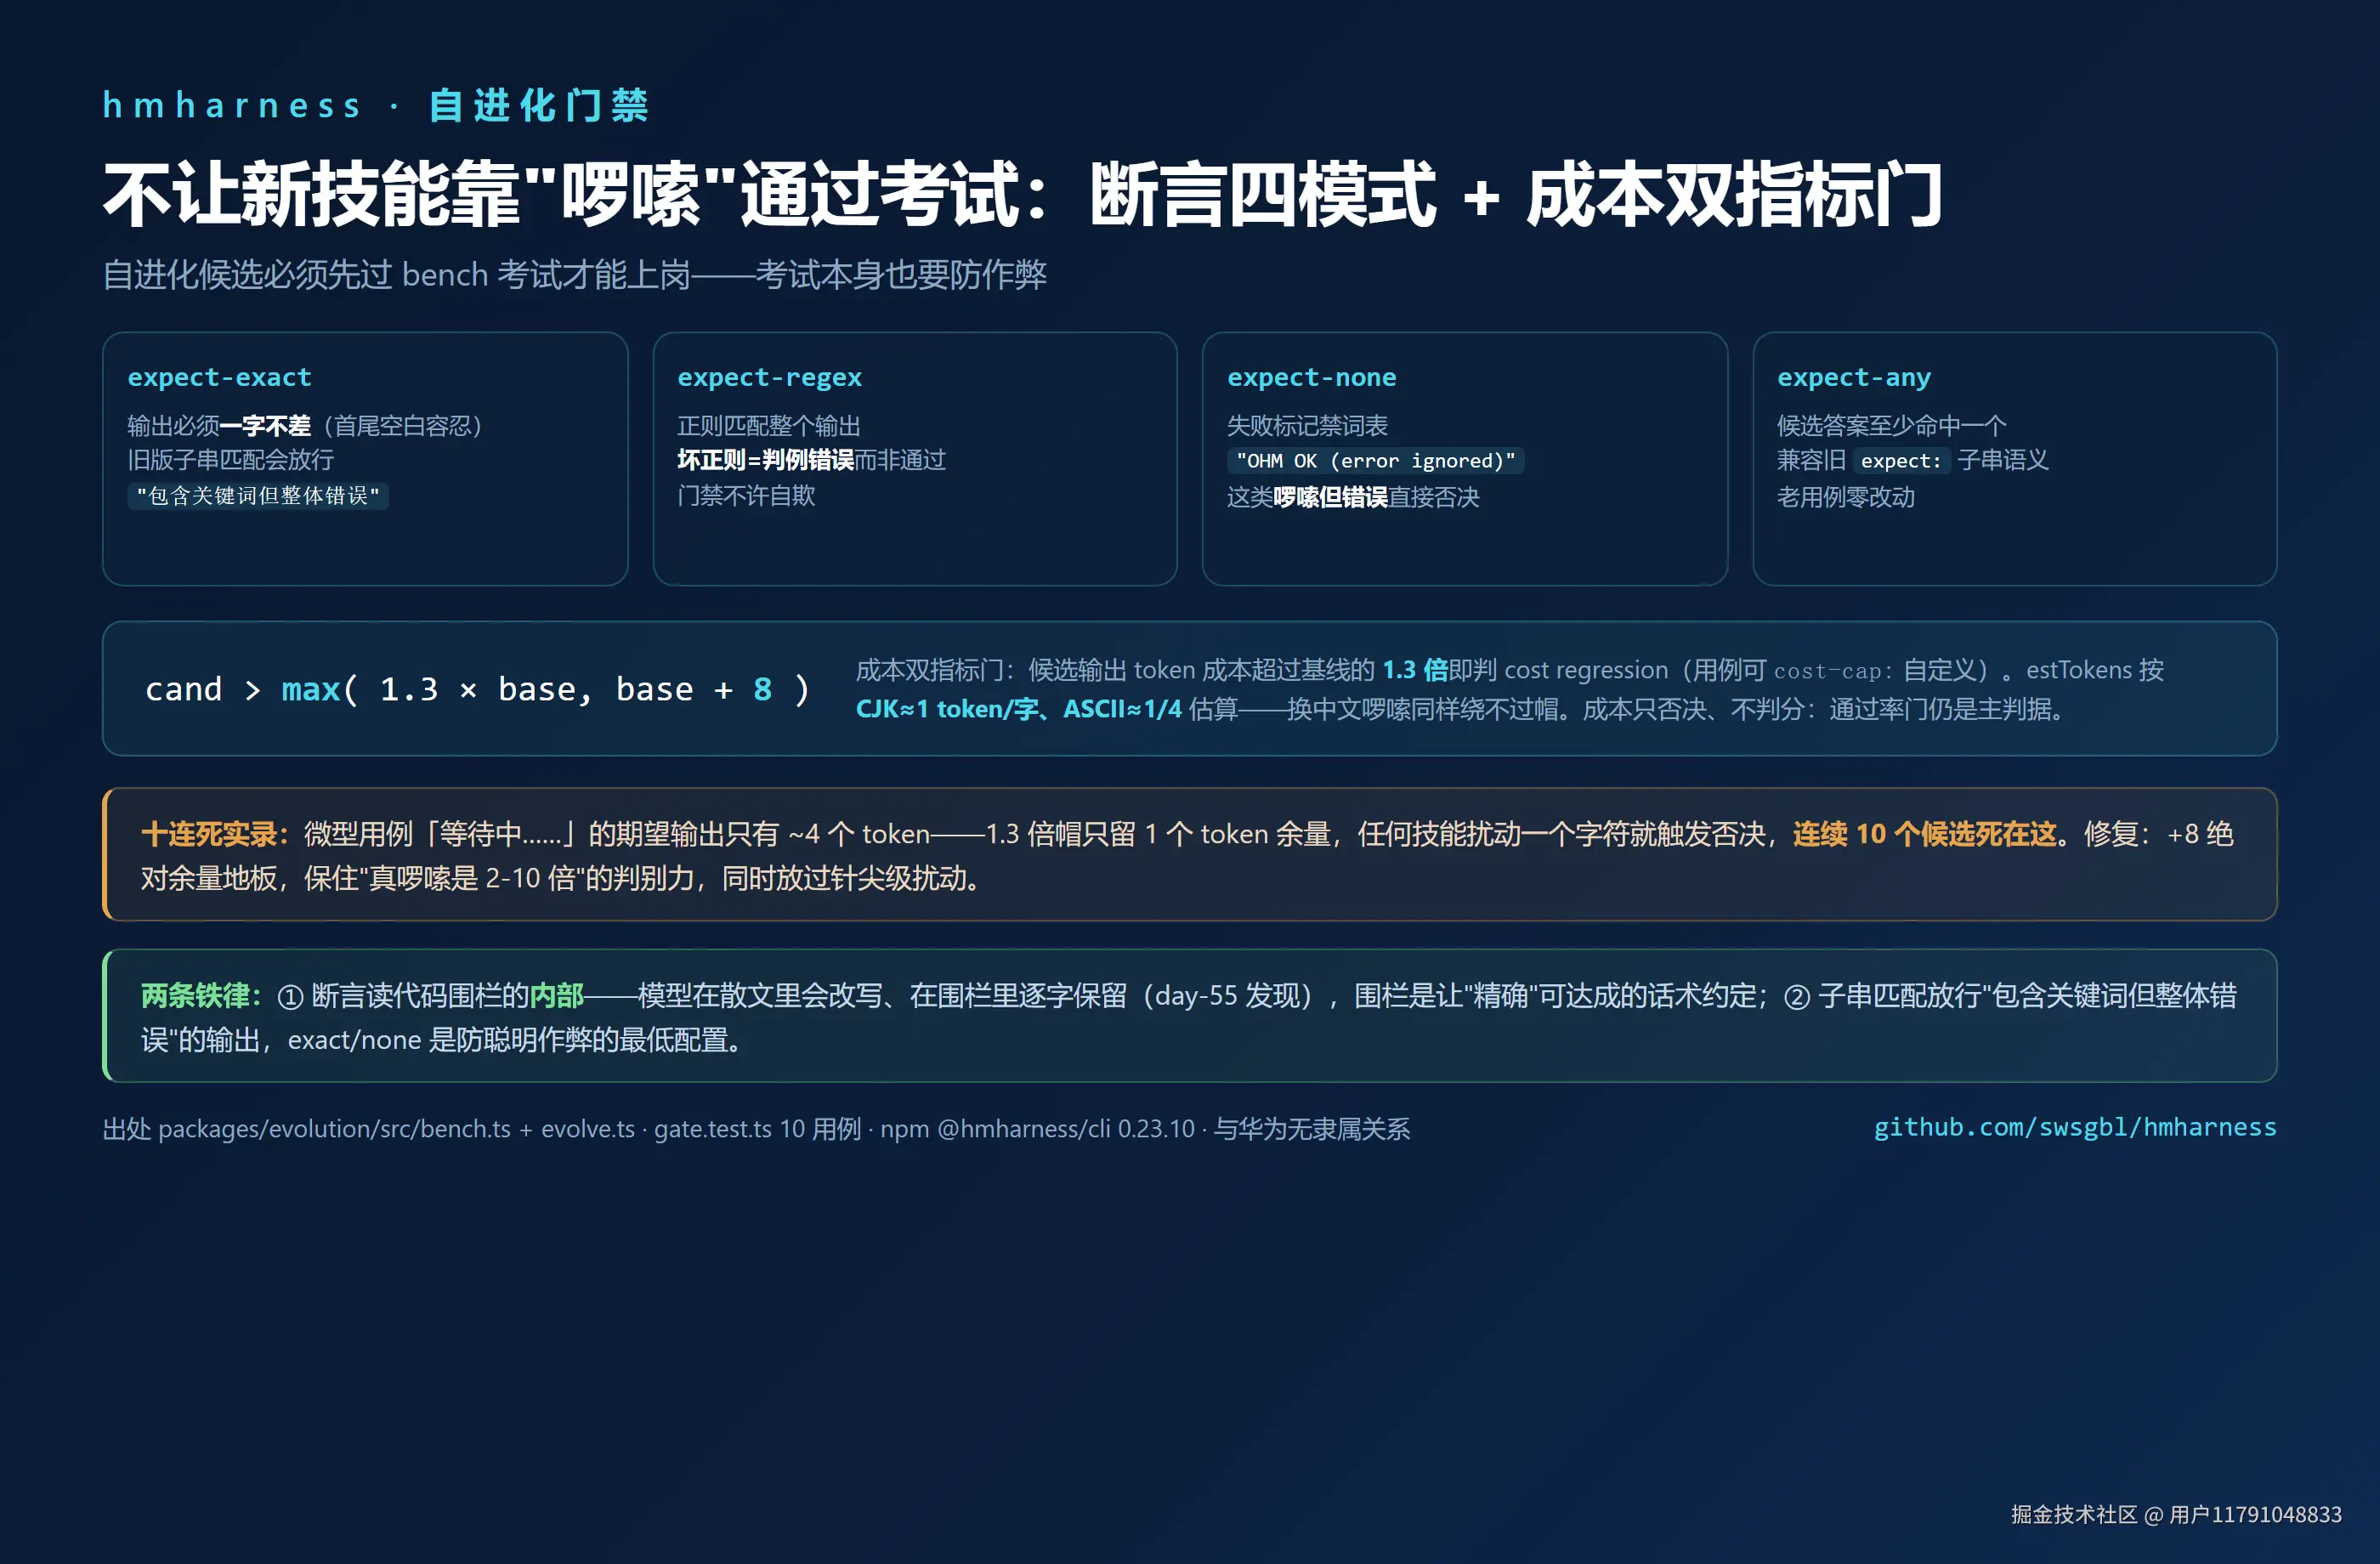
Task: Click the line 老用例零改动
Action: tap(1845, 497)
